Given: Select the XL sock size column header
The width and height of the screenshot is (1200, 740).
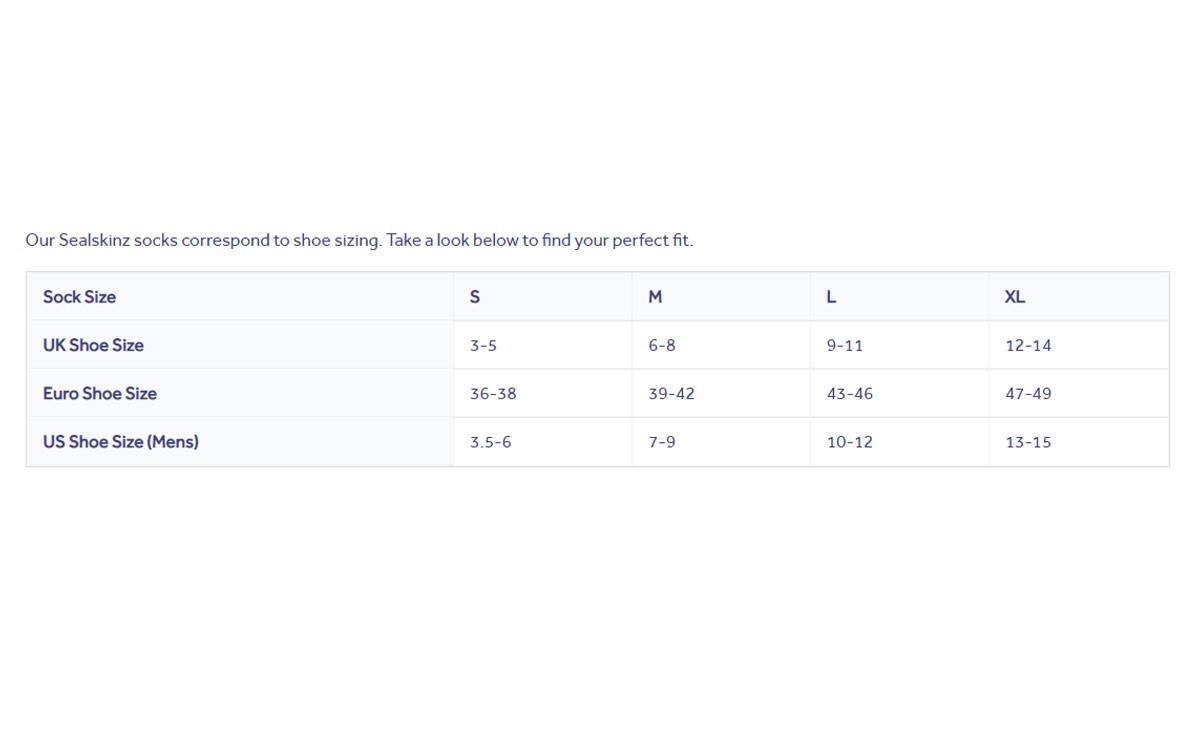Looking at the screenshot, I should point(1015,297).
